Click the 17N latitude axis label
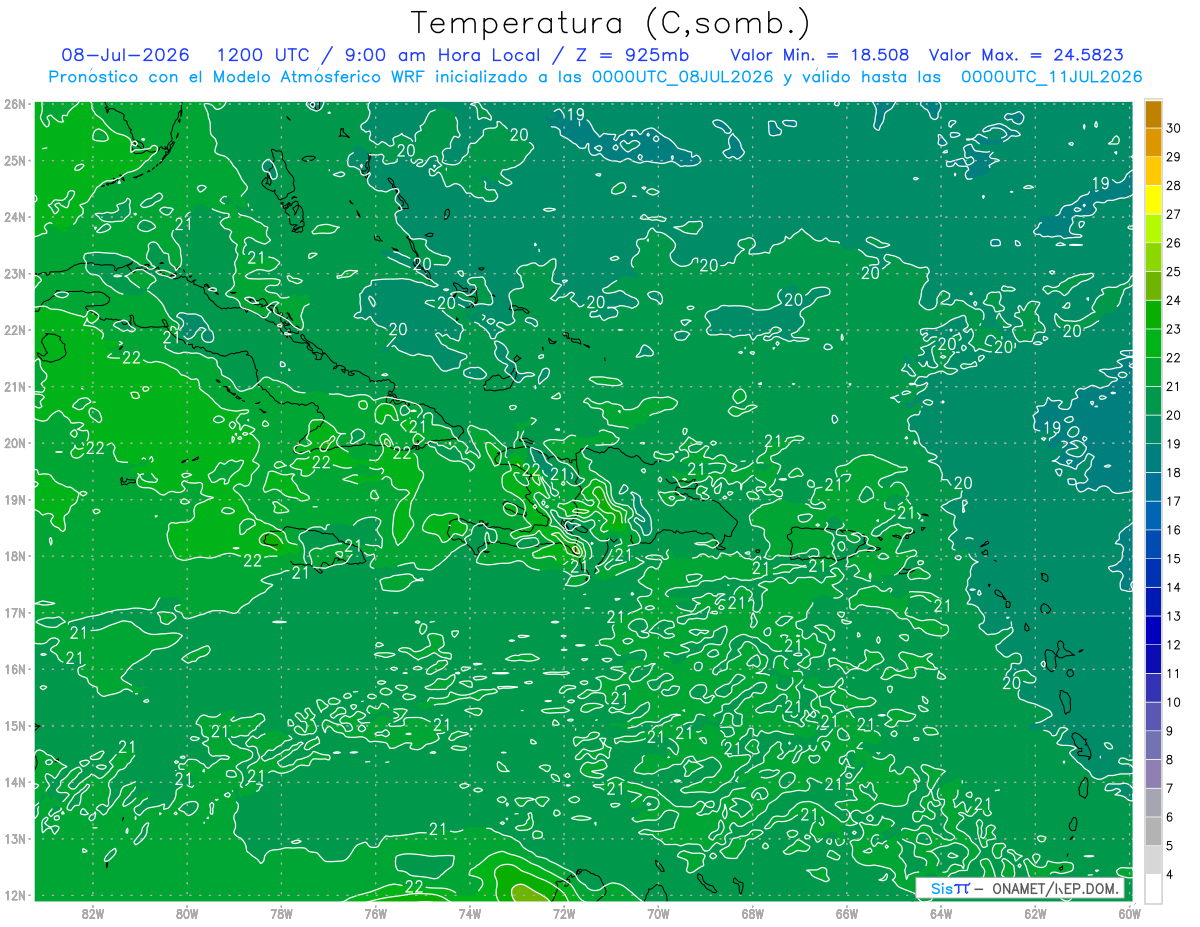1200x927 pixels. pyautogui.click(x=14, y=612)
